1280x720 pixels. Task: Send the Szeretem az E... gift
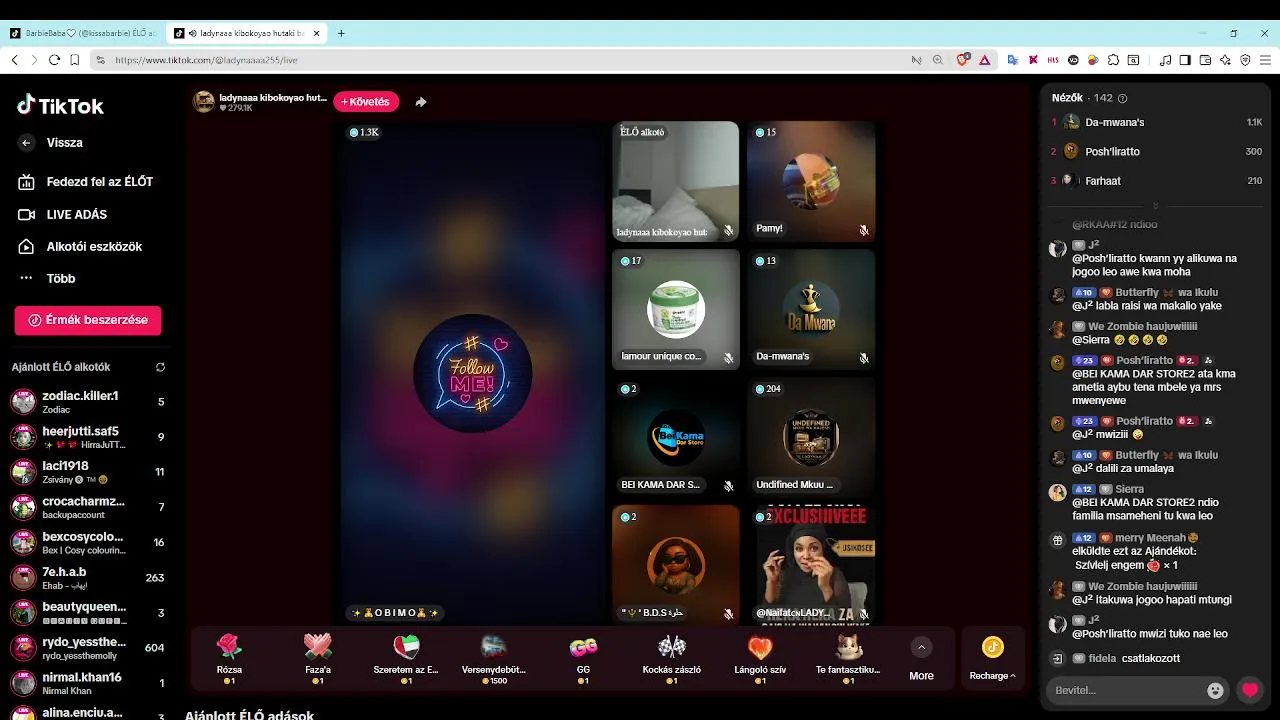point(406,658)
